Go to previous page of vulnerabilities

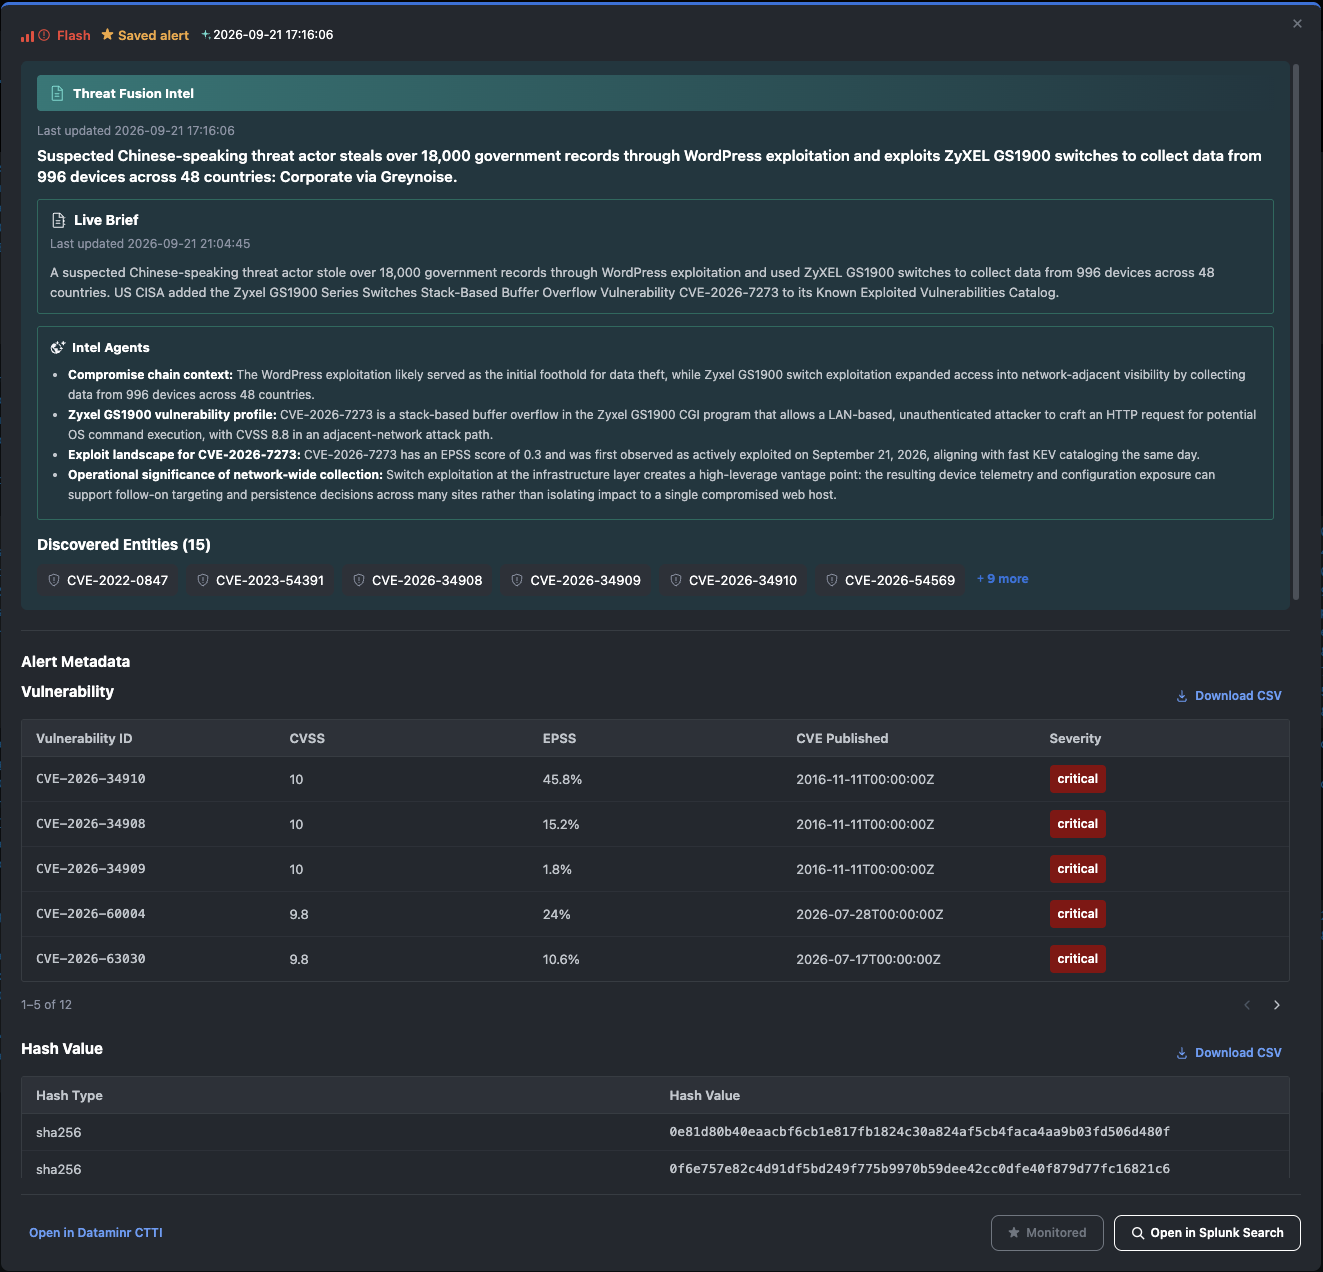point(1247,1005)
